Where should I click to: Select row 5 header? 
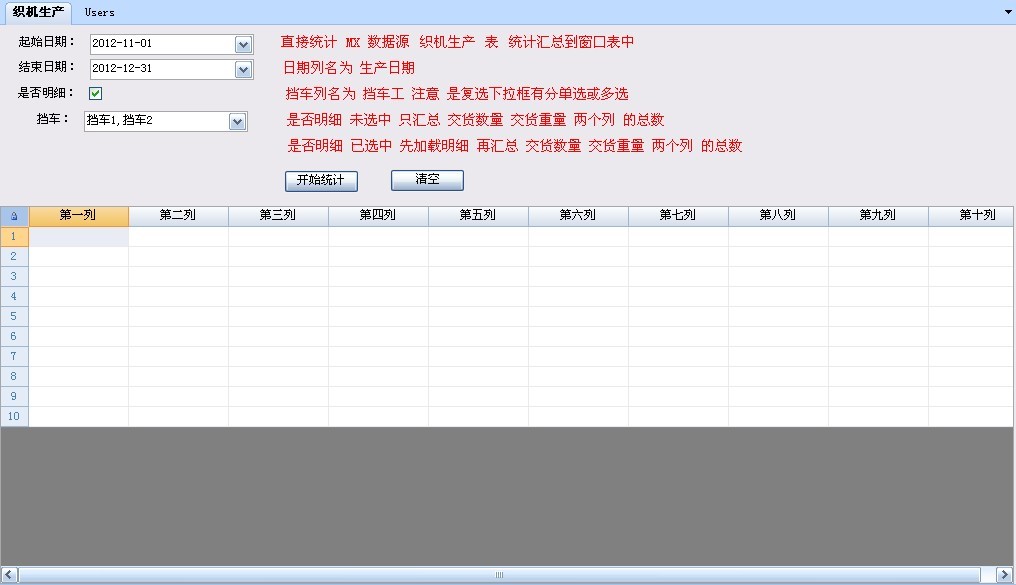point(14,316)
